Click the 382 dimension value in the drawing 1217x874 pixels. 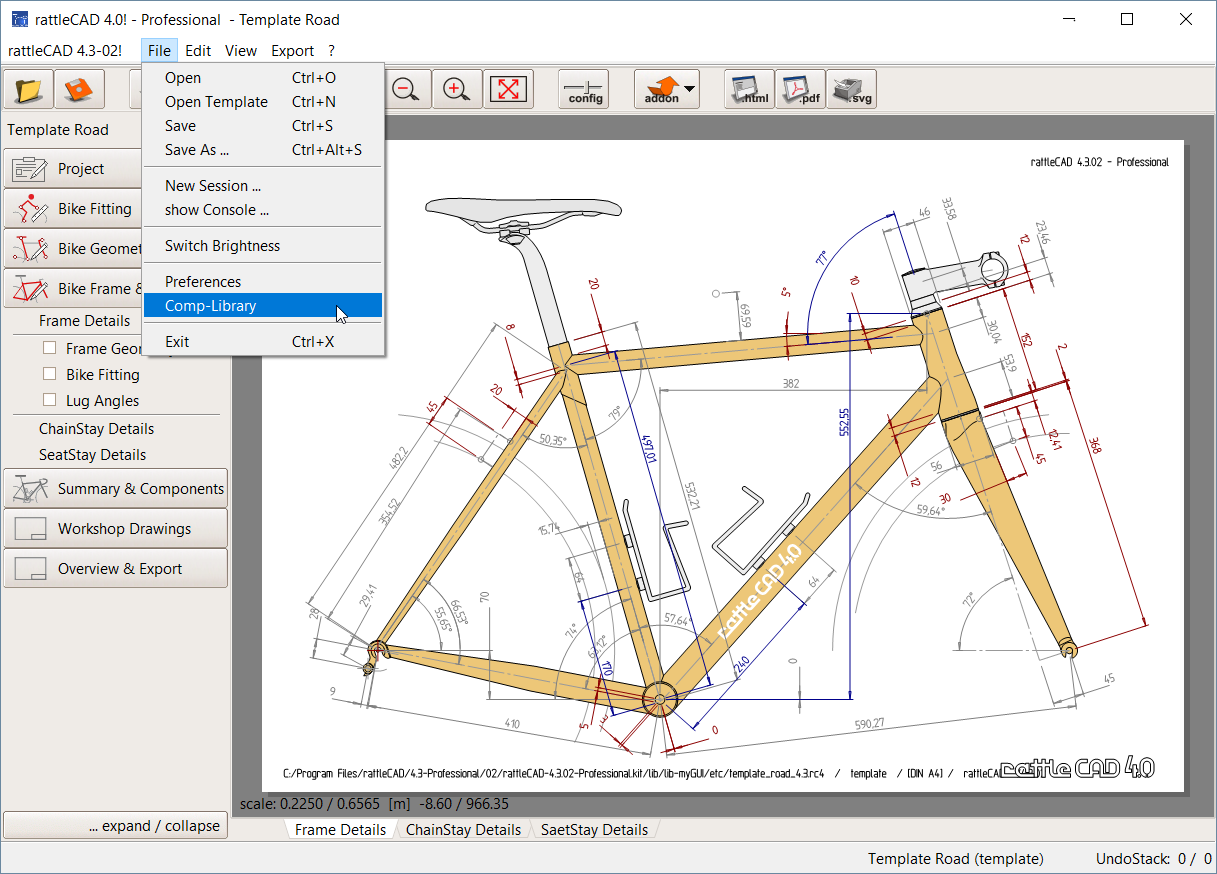(791, 383)
